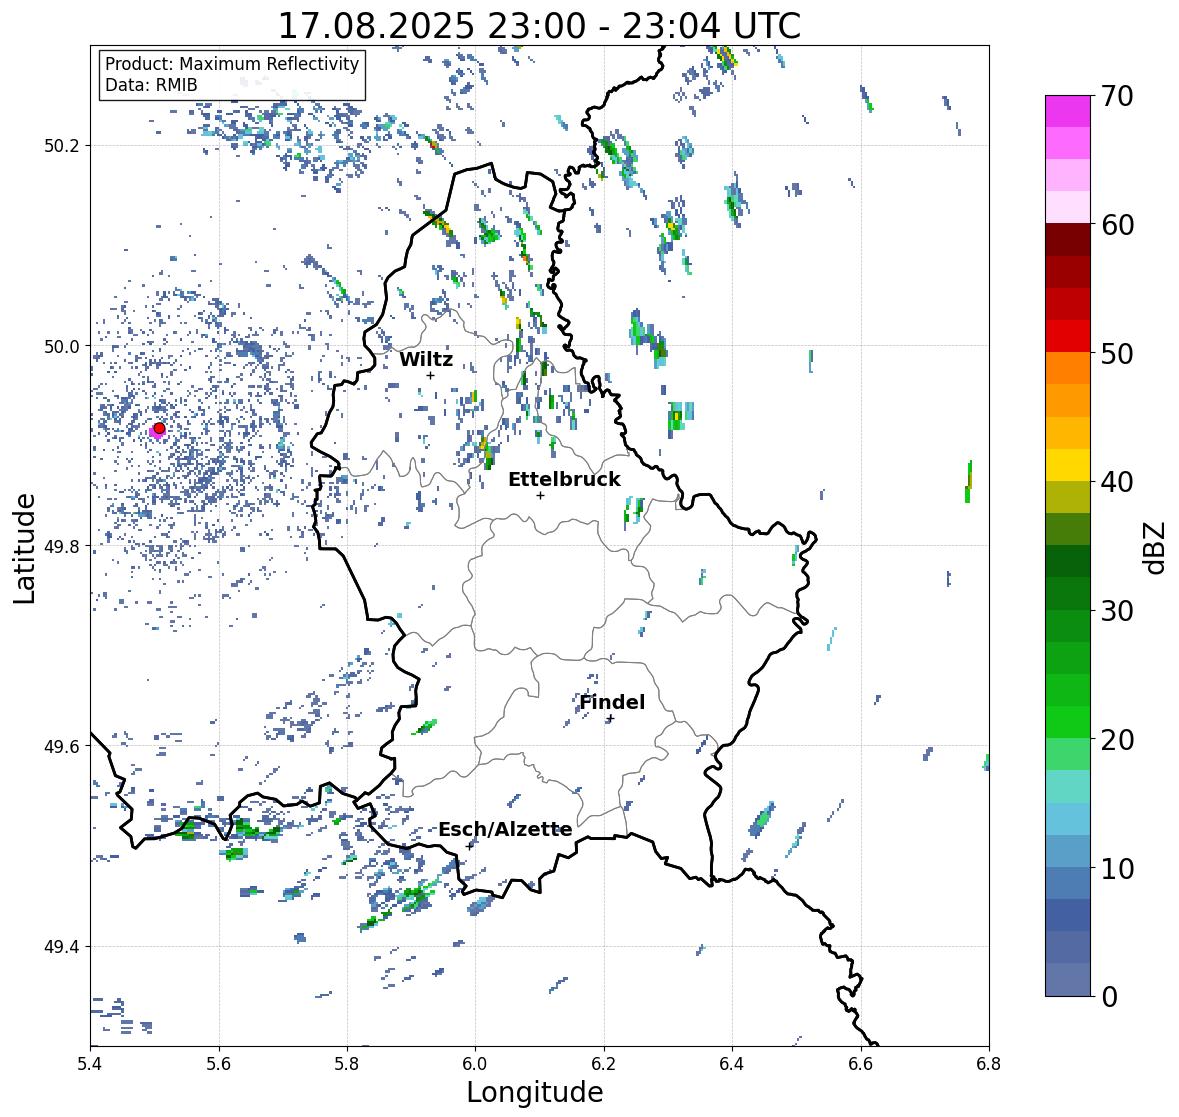1179x1117 pixels.
Task: Click the lowest slate-blue colorbar segment near 0
Action: click(1068, 979)
